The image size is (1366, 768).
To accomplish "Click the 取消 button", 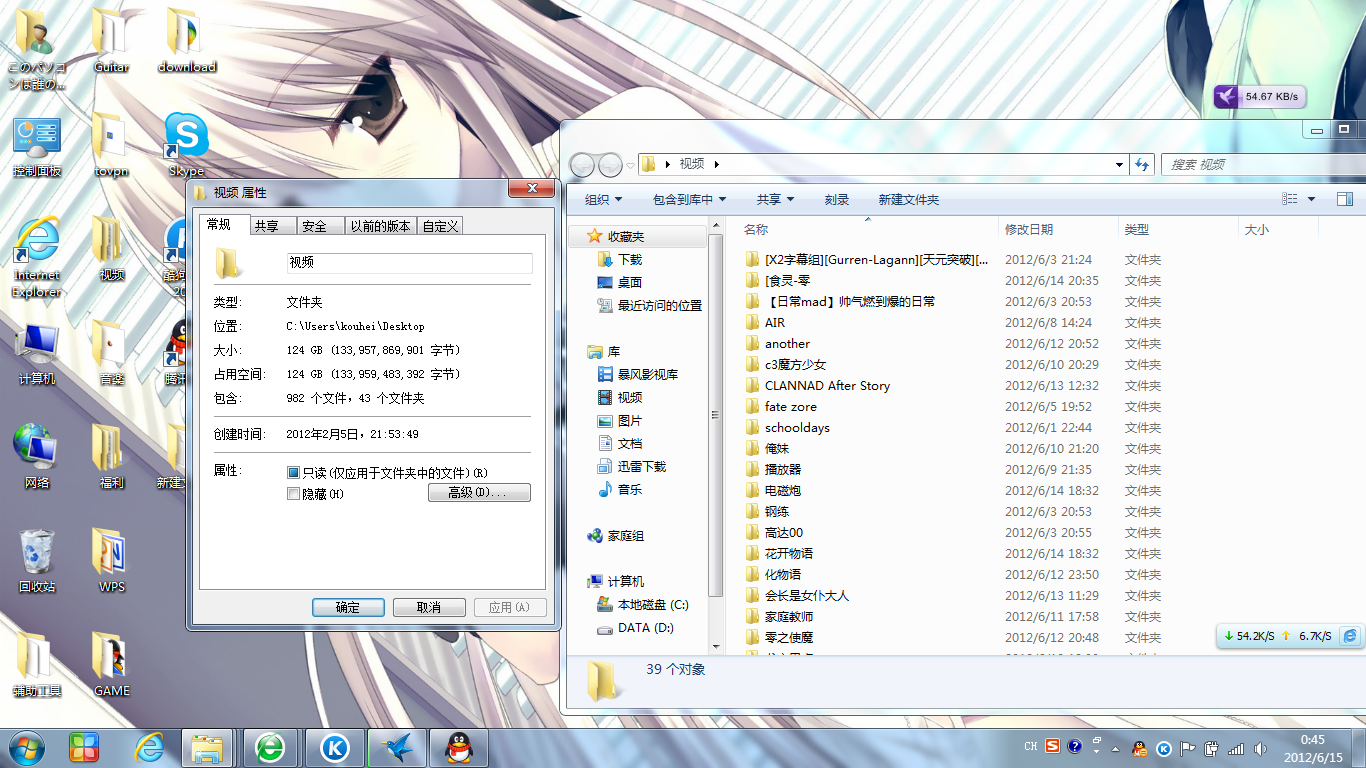I will pyautogui.click(x=429, y=607).
